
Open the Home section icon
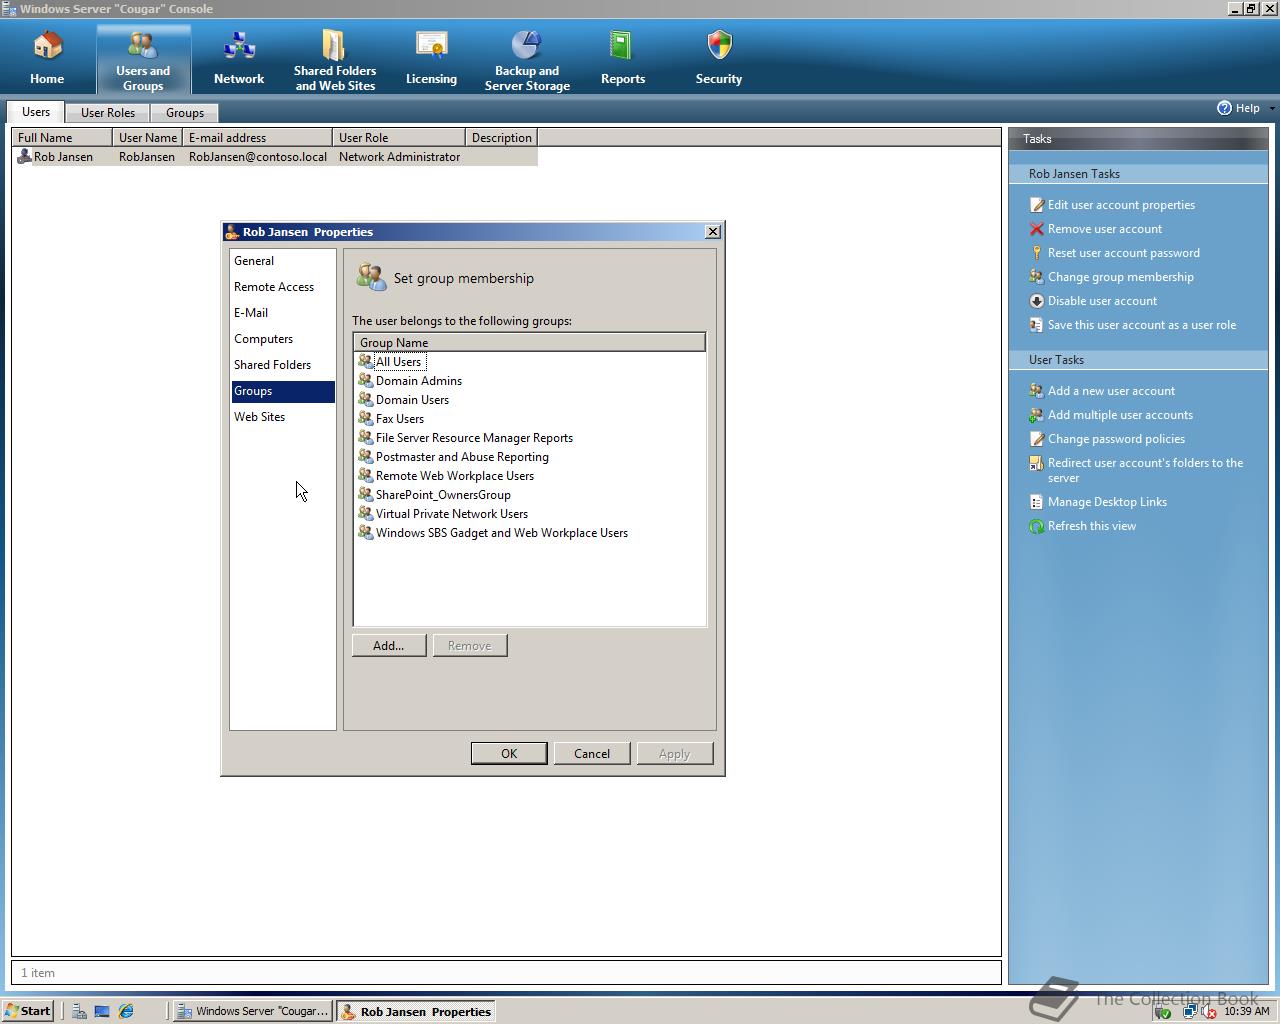(47, 46)
